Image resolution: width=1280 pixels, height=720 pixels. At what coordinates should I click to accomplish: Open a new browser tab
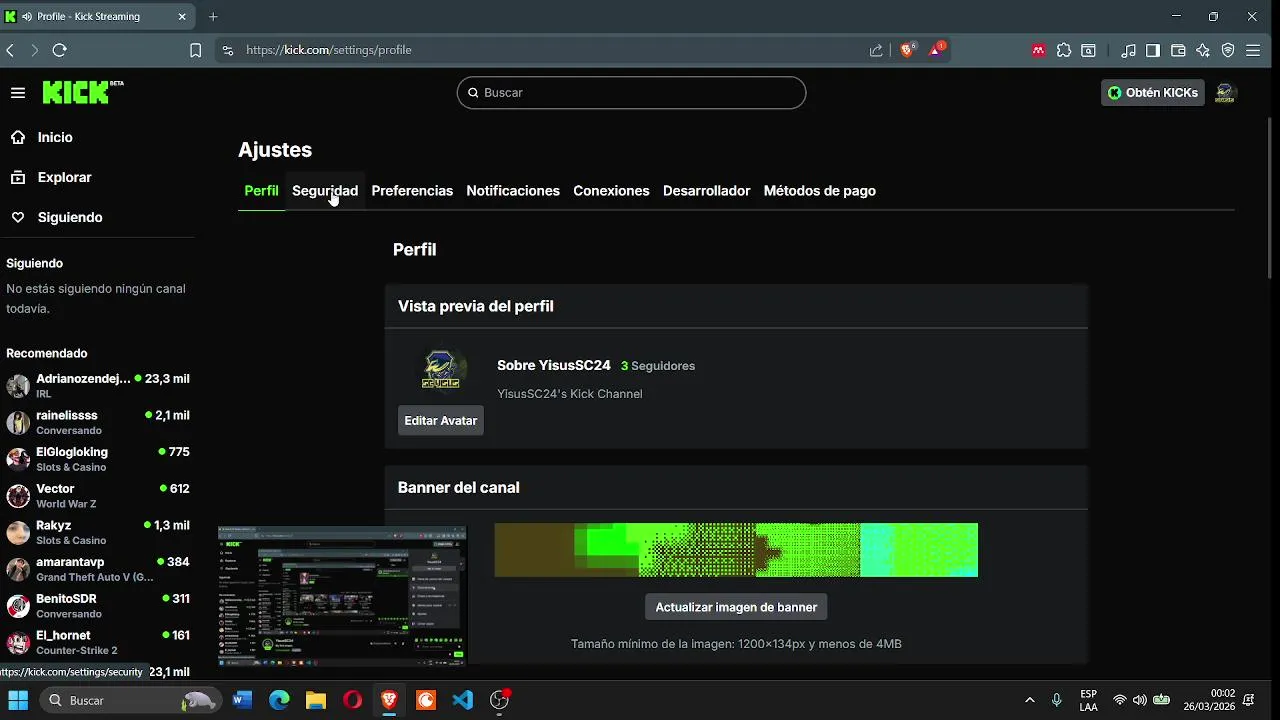click(x=213, y=16)
